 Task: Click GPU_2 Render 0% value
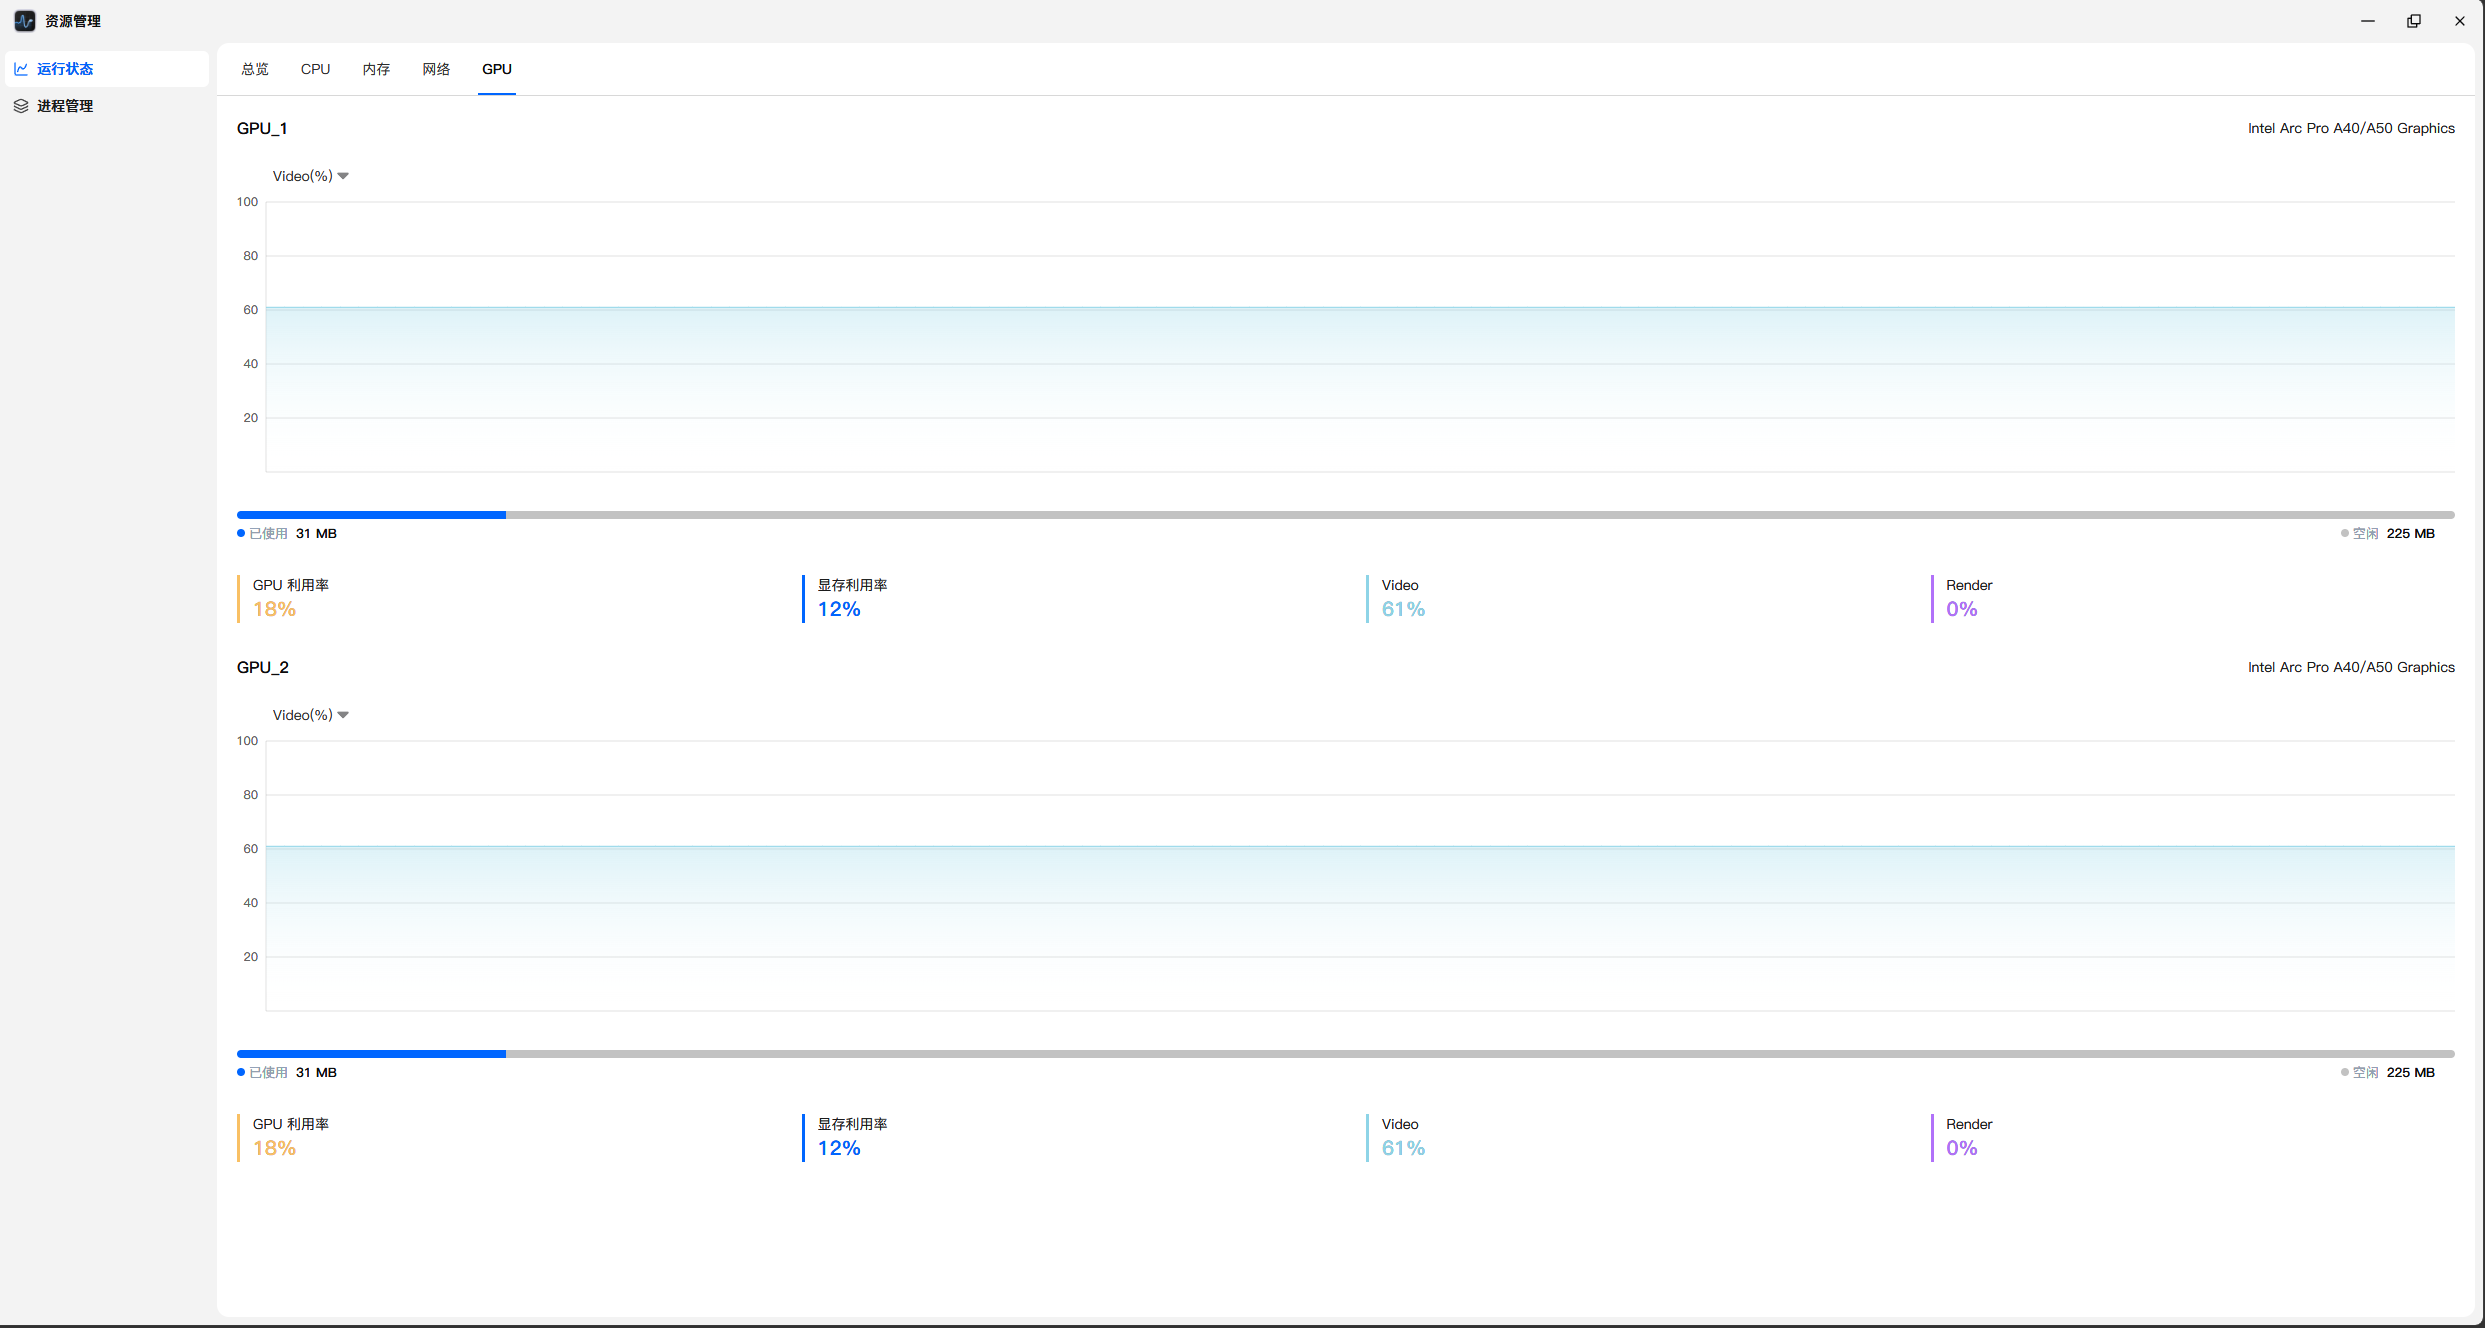[x=1962, y=1148]
